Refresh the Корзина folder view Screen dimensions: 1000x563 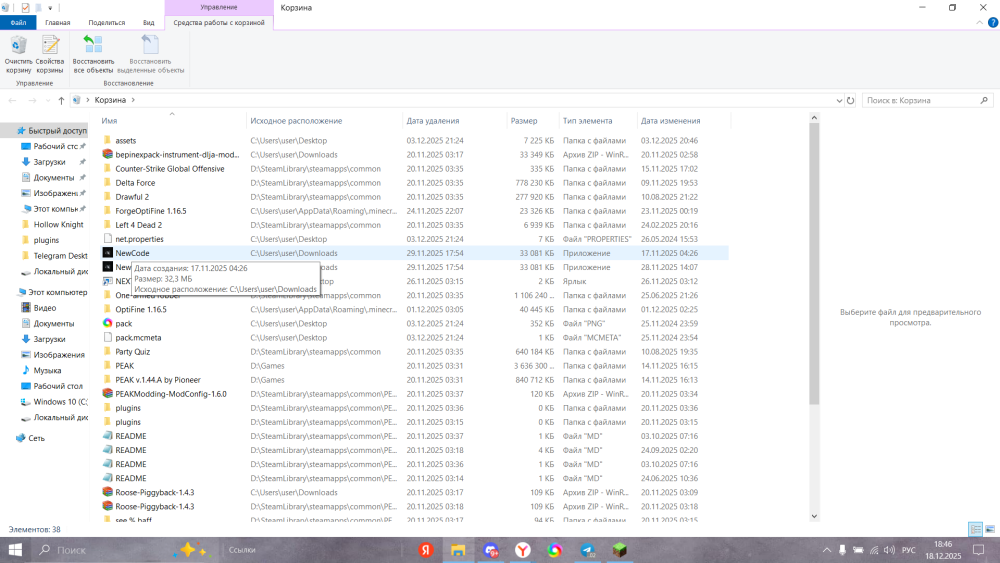click(850, 100)
